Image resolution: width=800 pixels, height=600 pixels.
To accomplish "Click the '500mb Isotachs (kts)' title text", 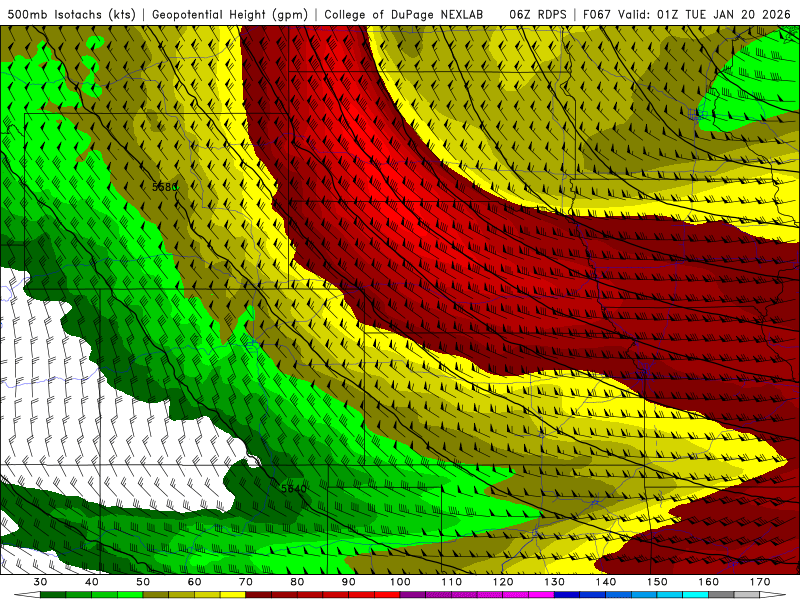I will [x=71, y=14].
